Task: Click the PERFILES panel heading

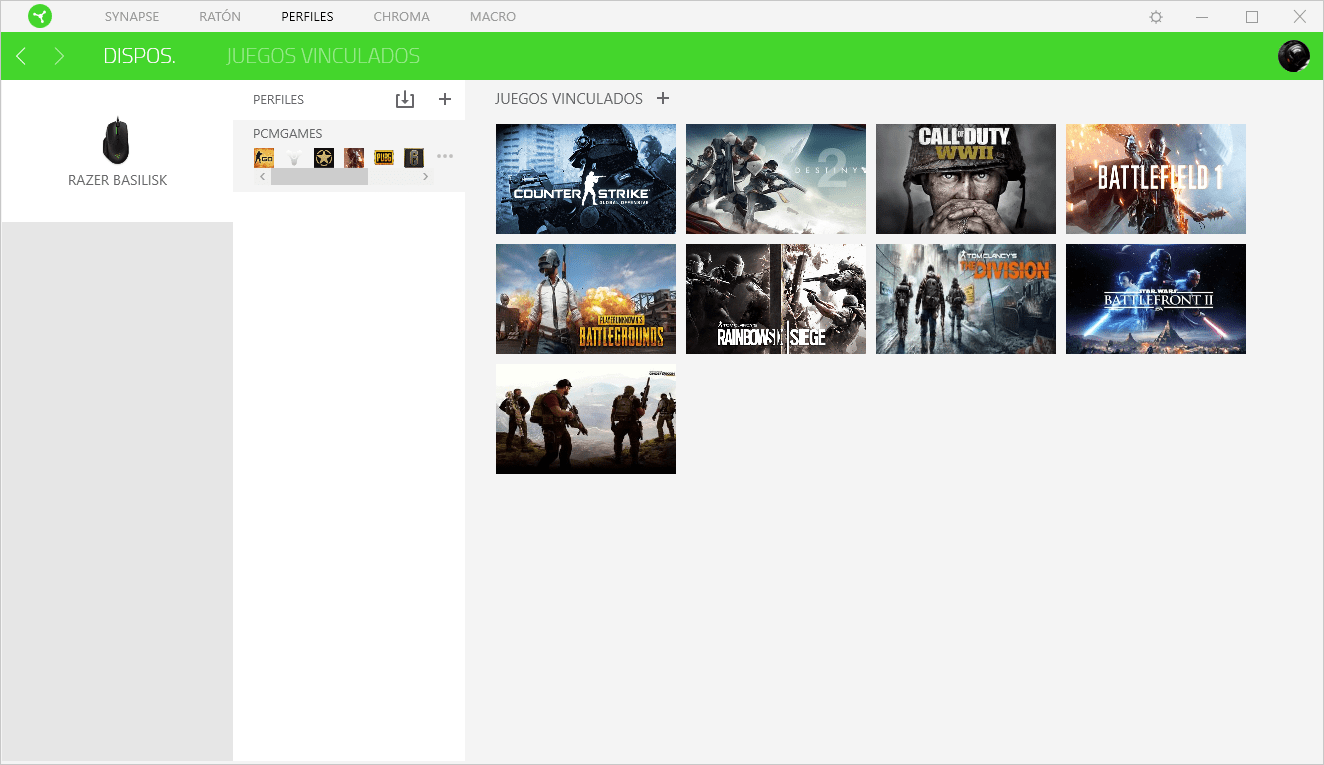Action: (278, 100)
